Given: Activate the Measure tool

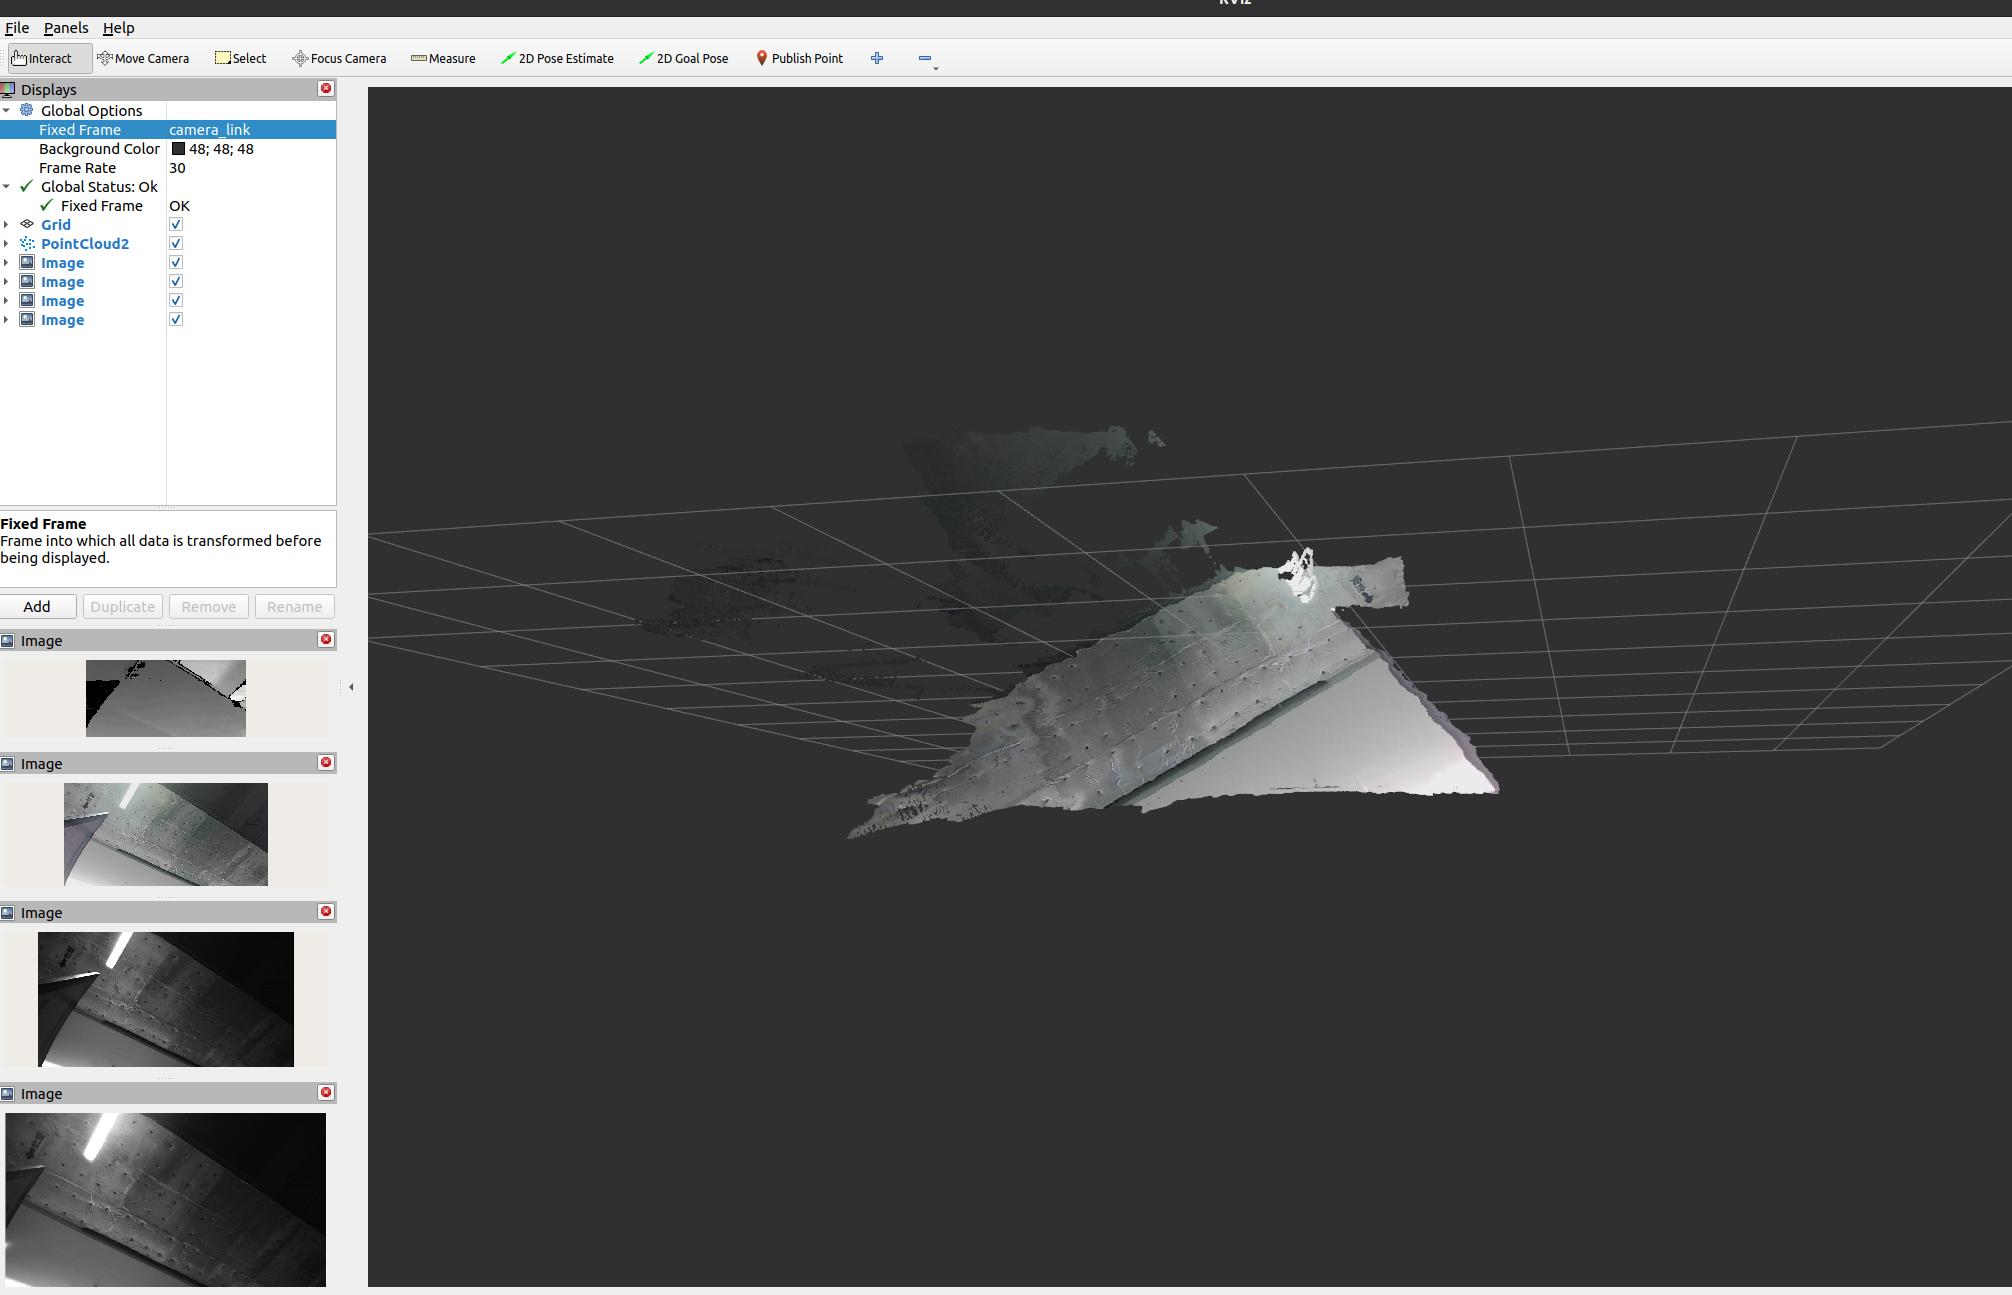Looking at the screenshot, I should pyautogui.click(x=443, y=58).
